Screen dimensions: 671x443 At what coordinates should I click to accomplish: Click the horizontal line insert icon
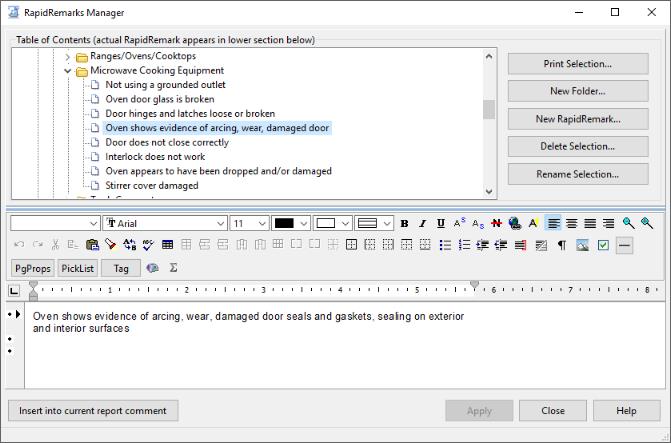(624, 245)
